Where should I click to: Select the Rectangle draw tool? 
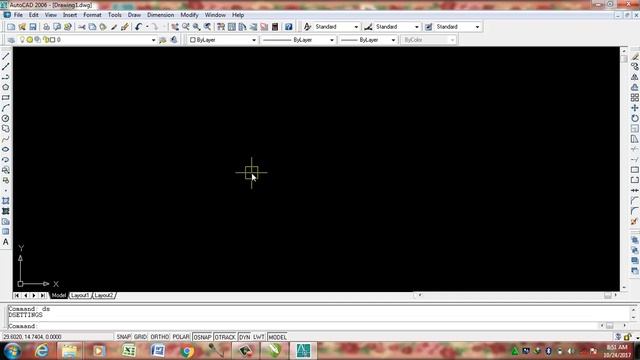[x=6, y=98]
